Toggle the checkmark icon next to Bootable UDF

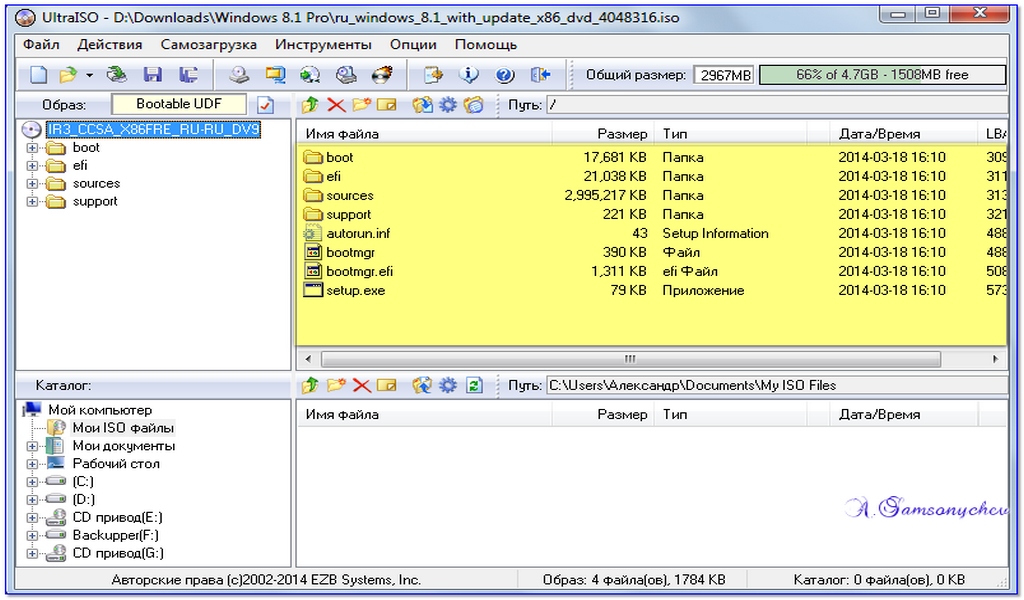pos(266,104)
